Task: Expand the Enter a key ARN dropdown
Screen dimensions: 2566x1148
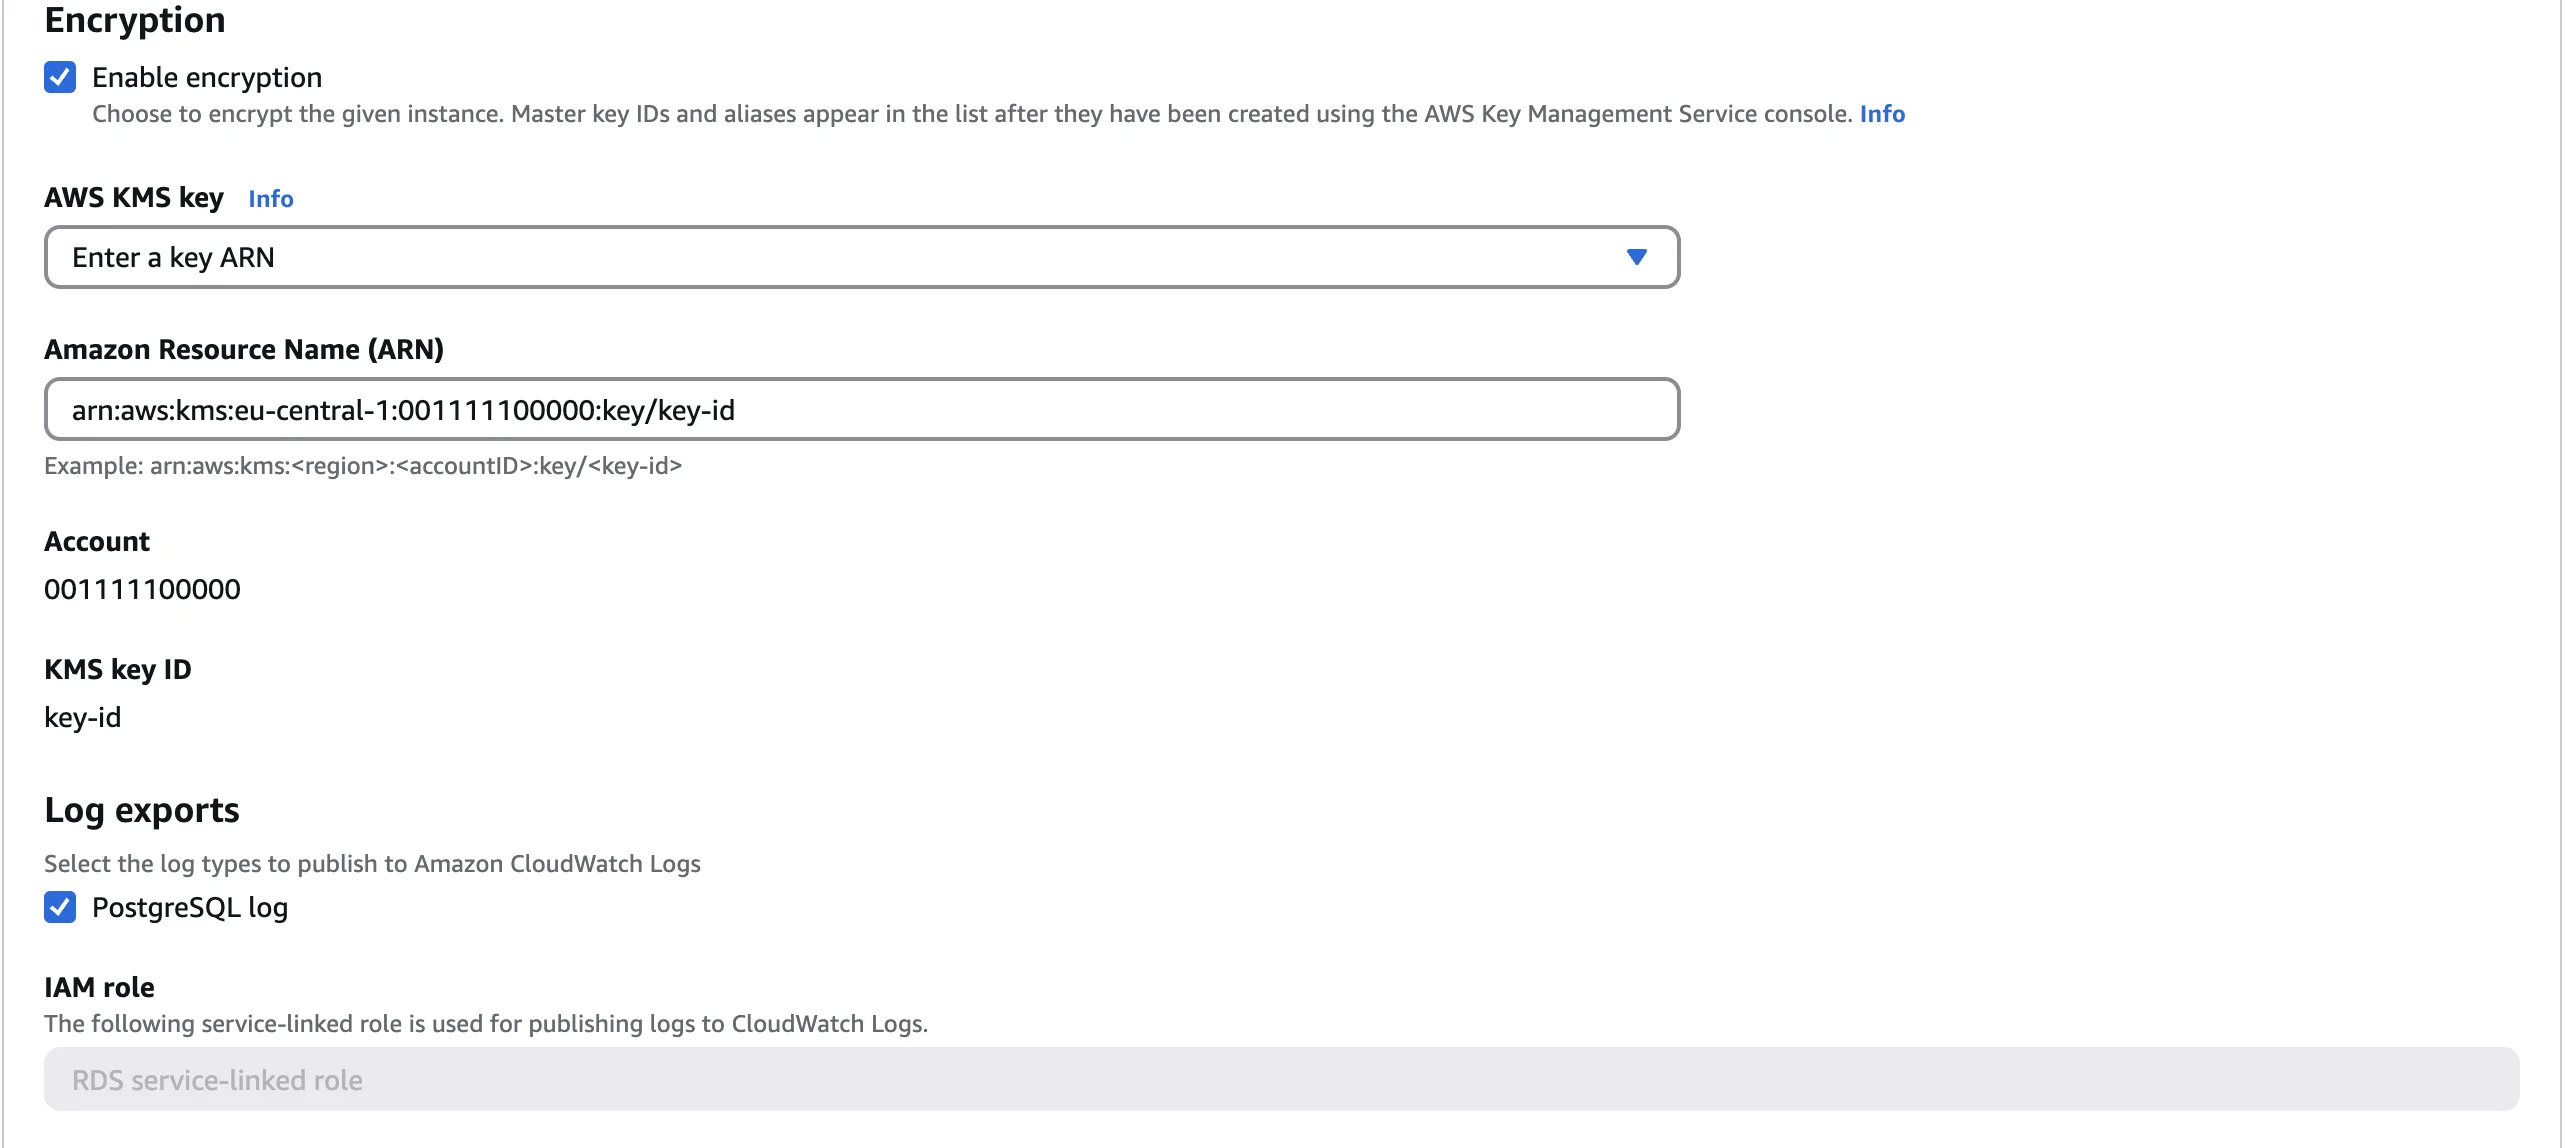Action: (x=860, y=258)
